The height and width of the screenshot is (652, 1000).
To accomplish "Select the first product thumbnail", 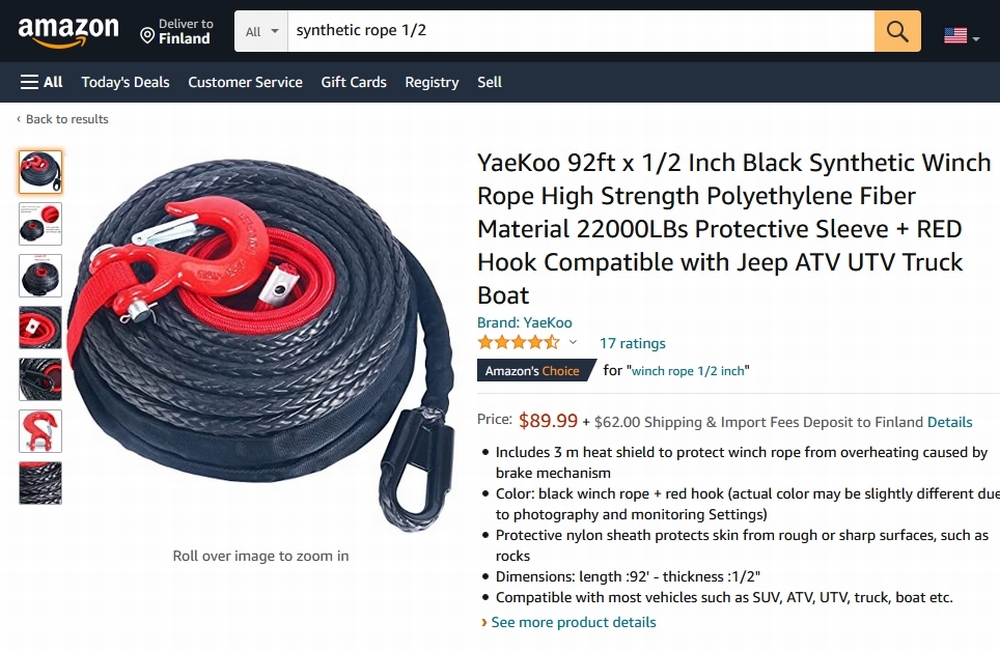I will (x=40, y=172).
